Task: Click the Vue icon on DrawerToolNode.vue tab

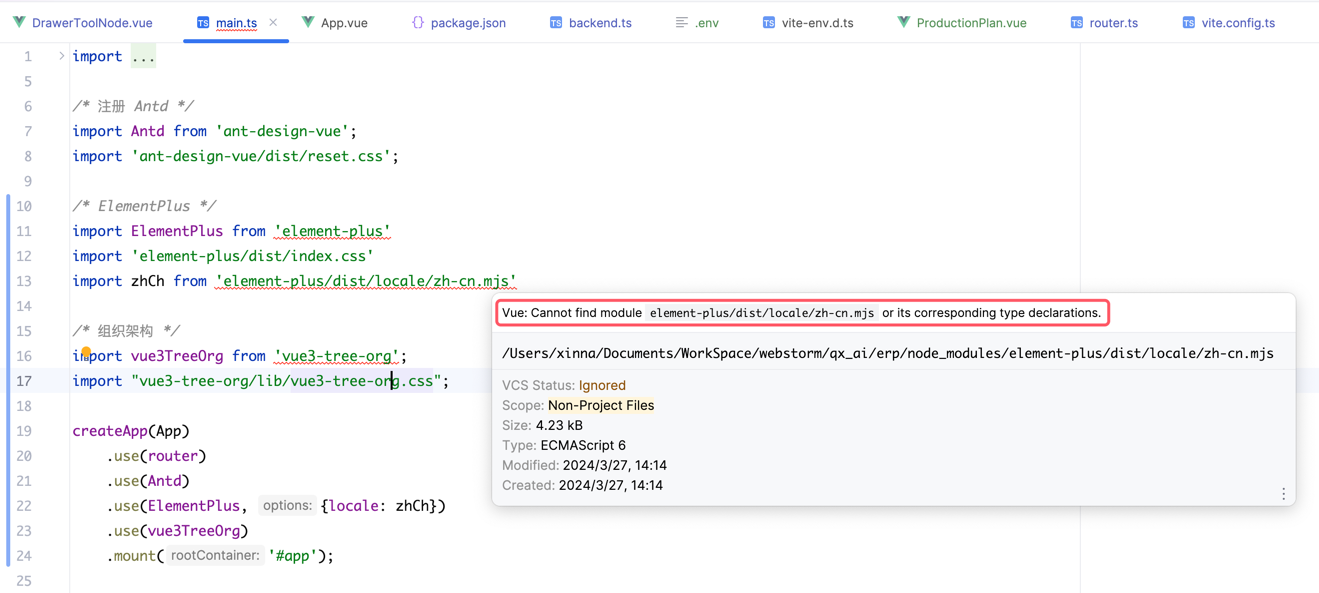Action: coord(19,22)
